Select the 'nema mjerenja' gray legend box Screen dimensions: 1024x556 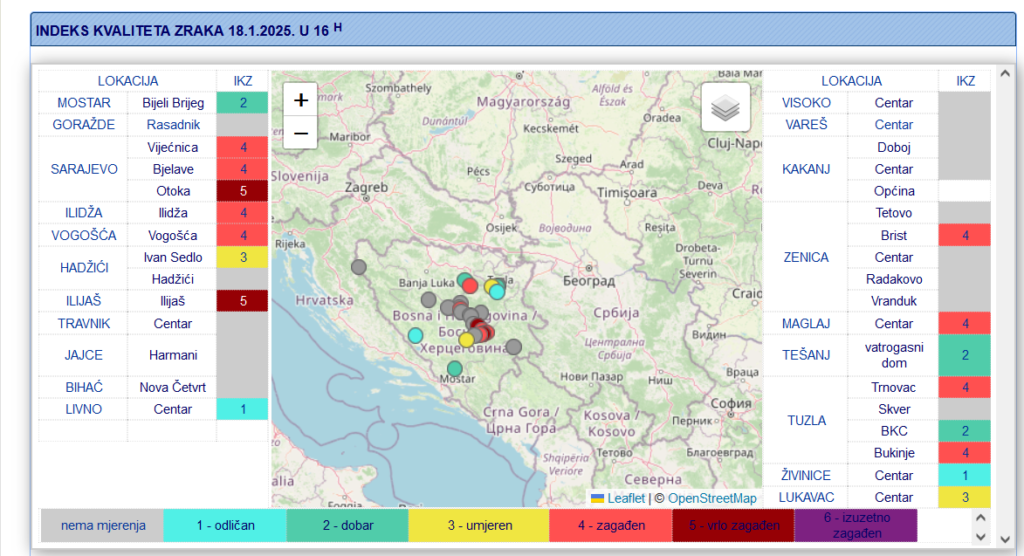[103, 525]
